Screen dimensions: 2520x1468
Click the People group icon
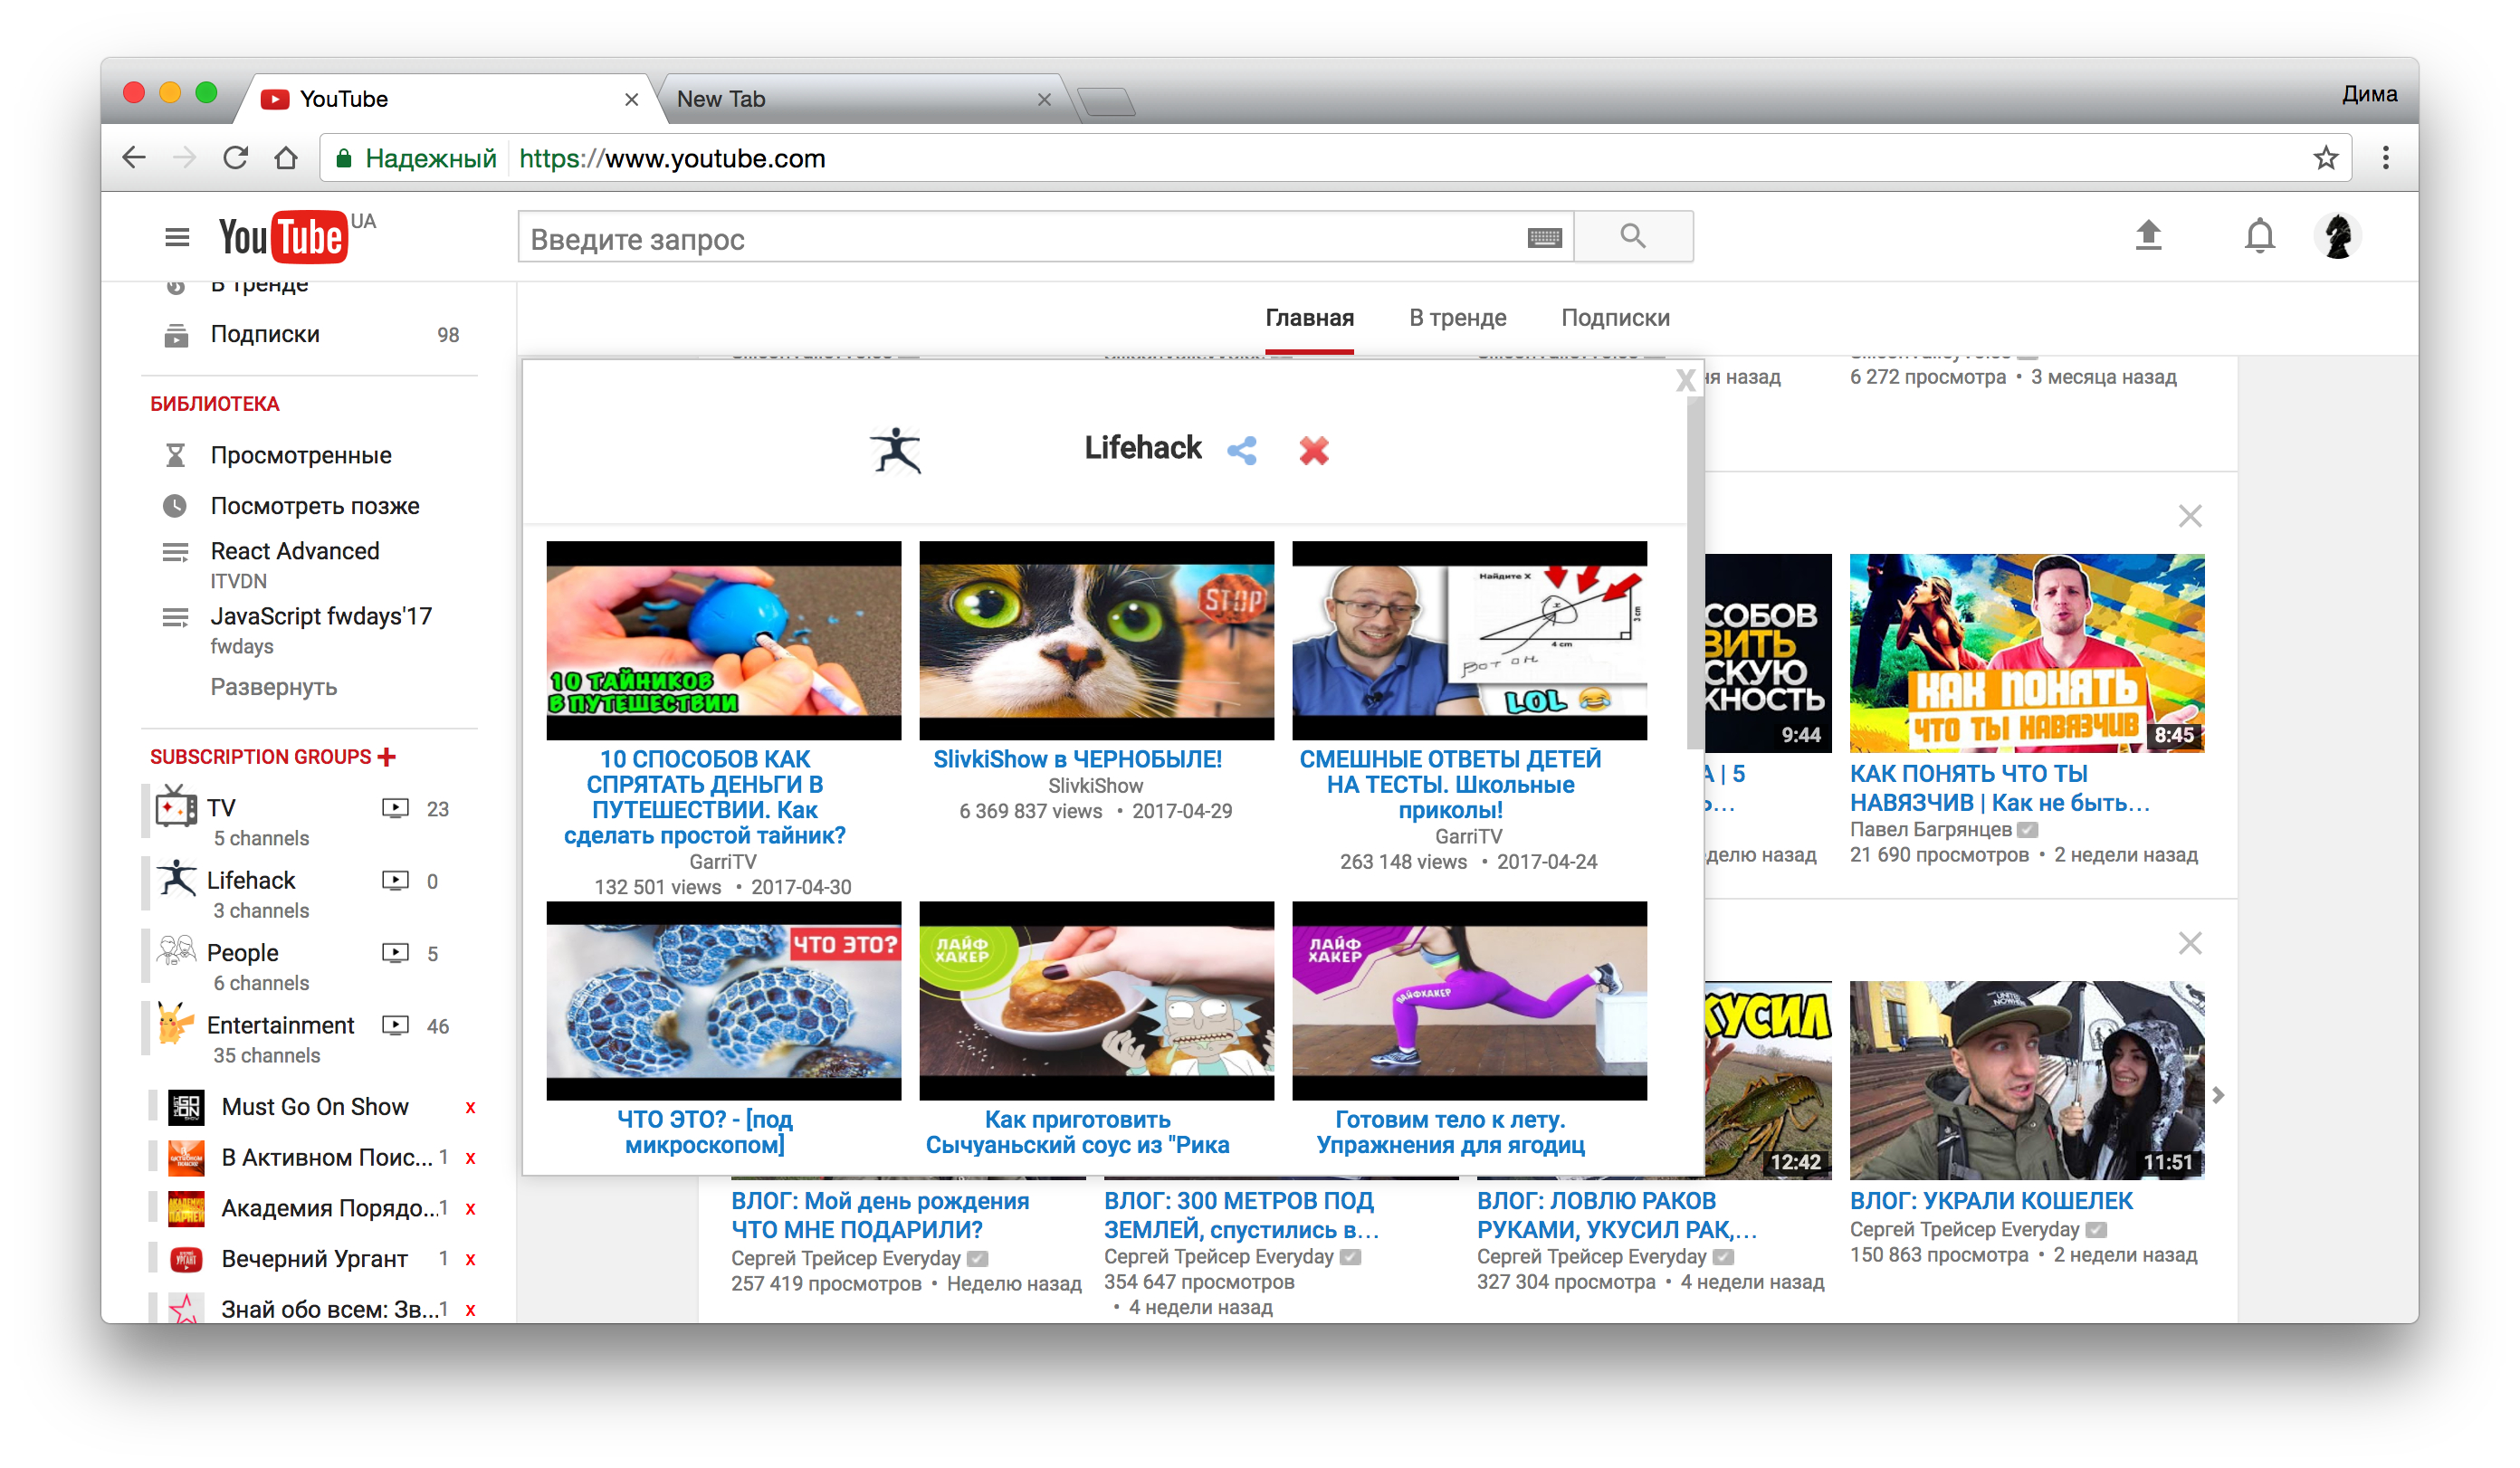click(x=176, y=951)
